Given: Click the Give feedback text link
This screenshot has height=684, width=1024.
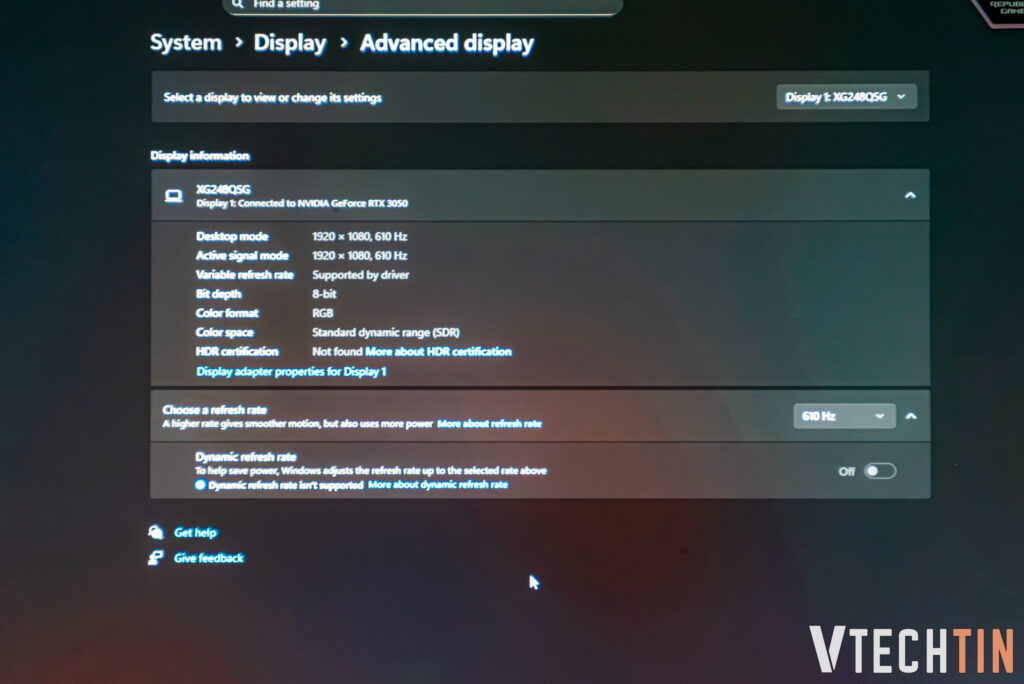Looking at the screenshot, I should click(x=208, y=558).
